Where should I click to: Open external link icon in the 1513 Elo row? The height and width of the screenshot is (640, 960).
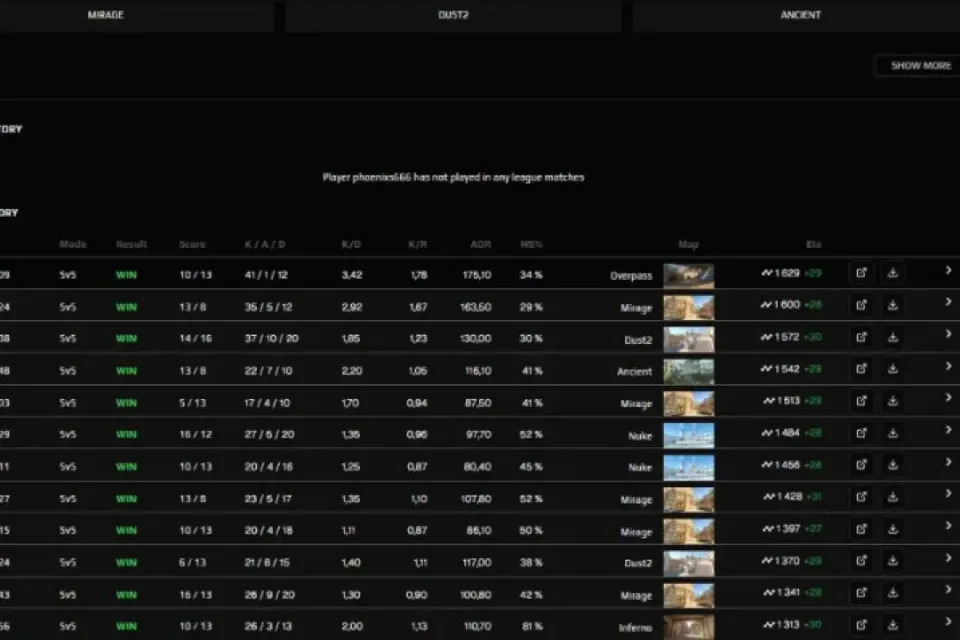861,401
